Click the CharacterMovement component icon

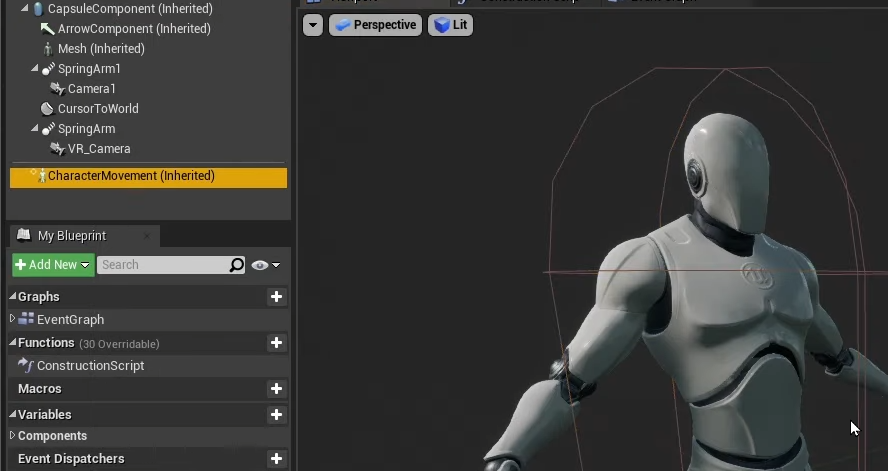41,176
